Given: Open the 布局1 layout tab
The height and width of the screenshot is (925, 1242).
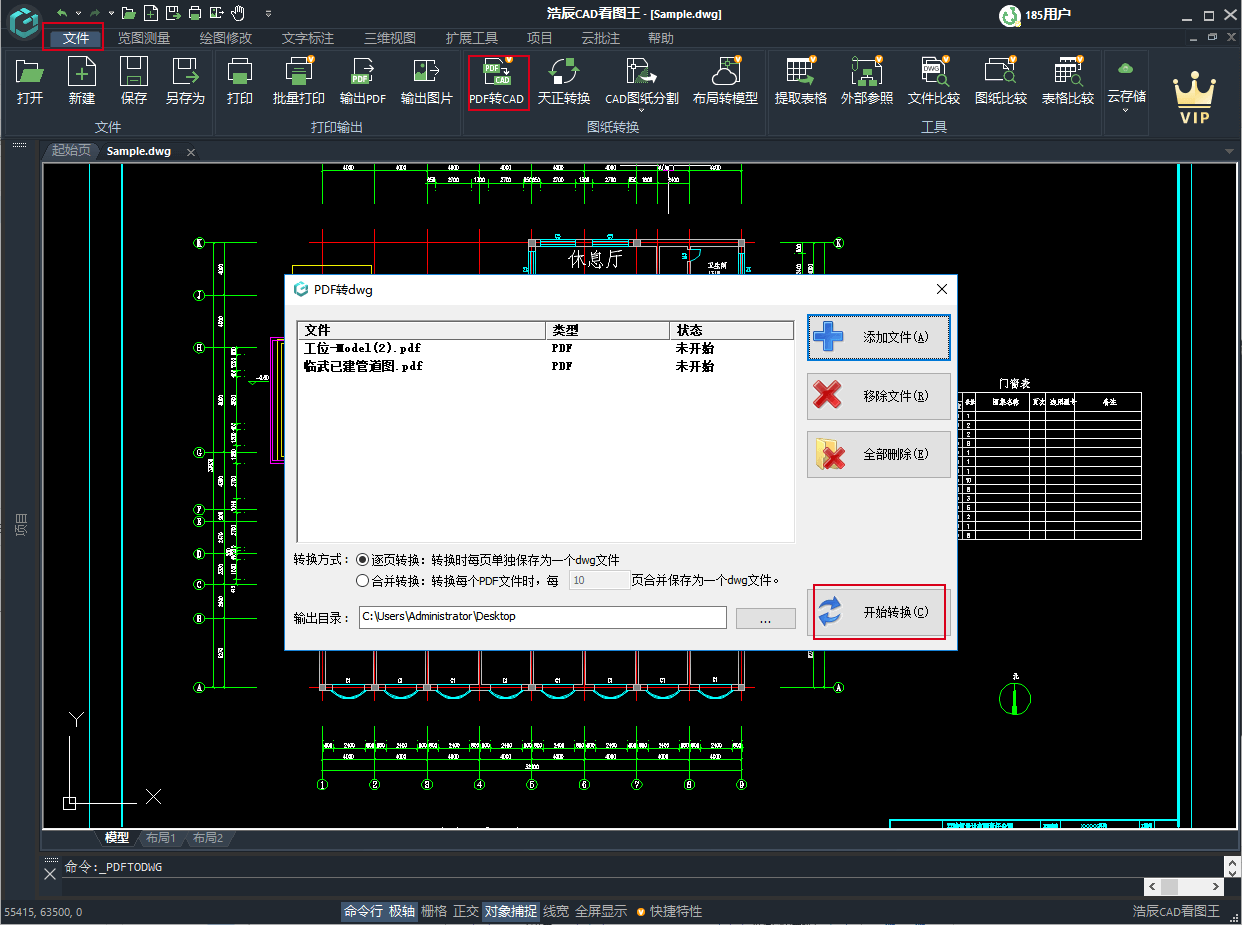Looking at the screenshot, I should click(x=160, y=838).
